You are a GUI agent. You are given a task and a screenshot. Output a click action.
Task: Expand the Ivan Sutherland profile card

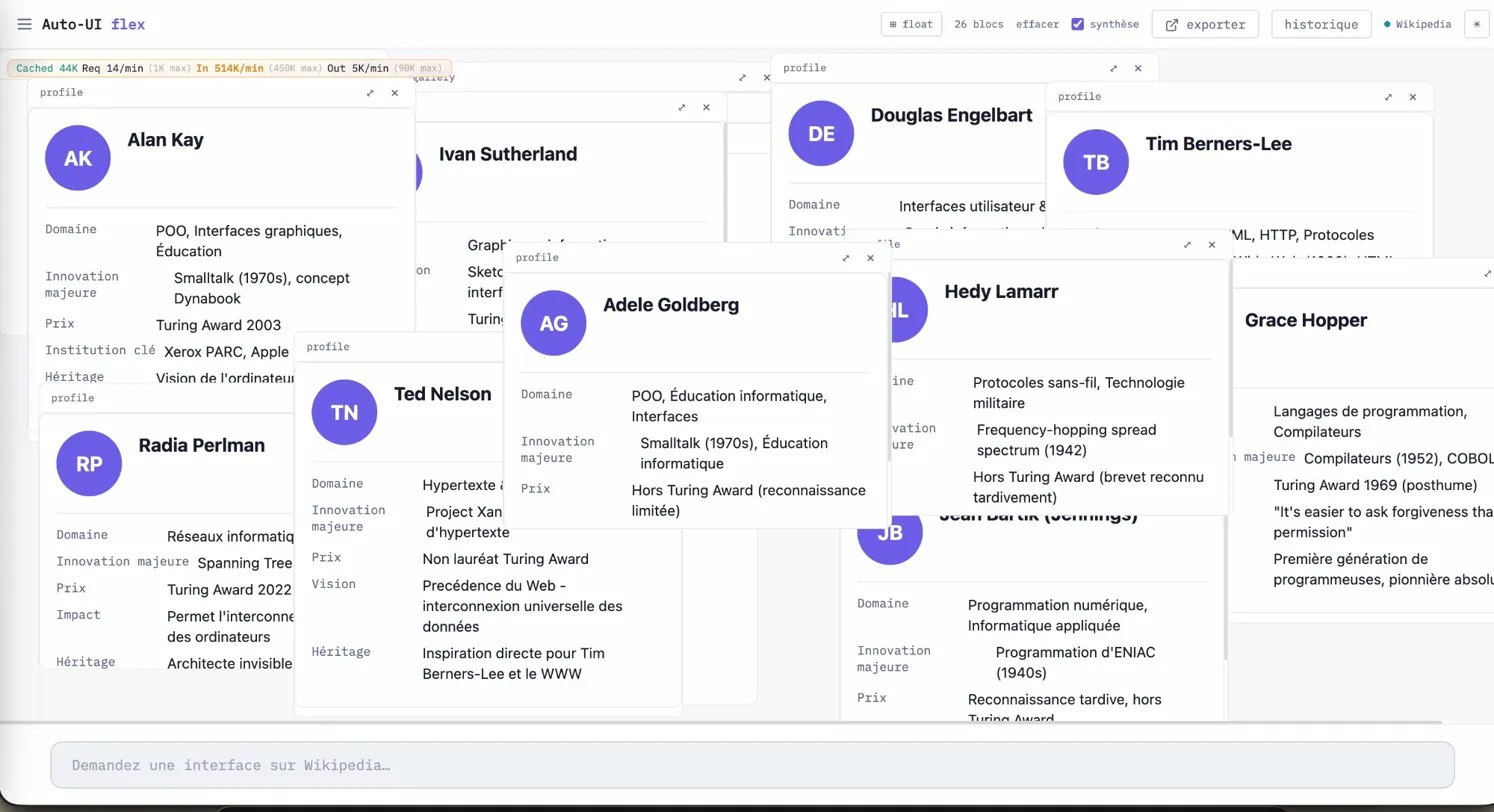[x=682, y=107]
